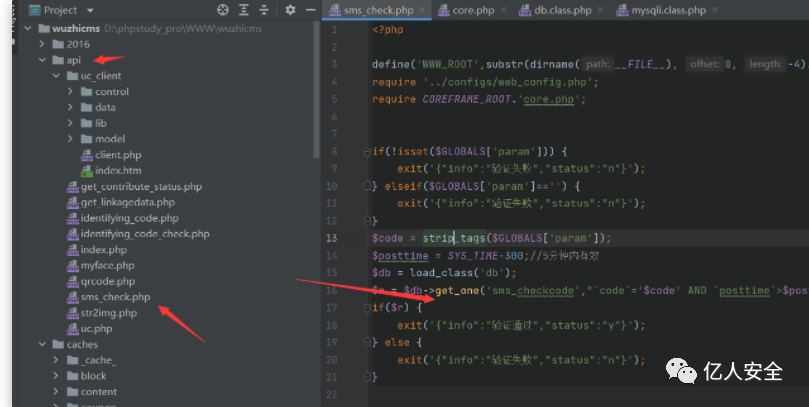
Task: Open the Project view dropdown
Action: pos(90,10)
